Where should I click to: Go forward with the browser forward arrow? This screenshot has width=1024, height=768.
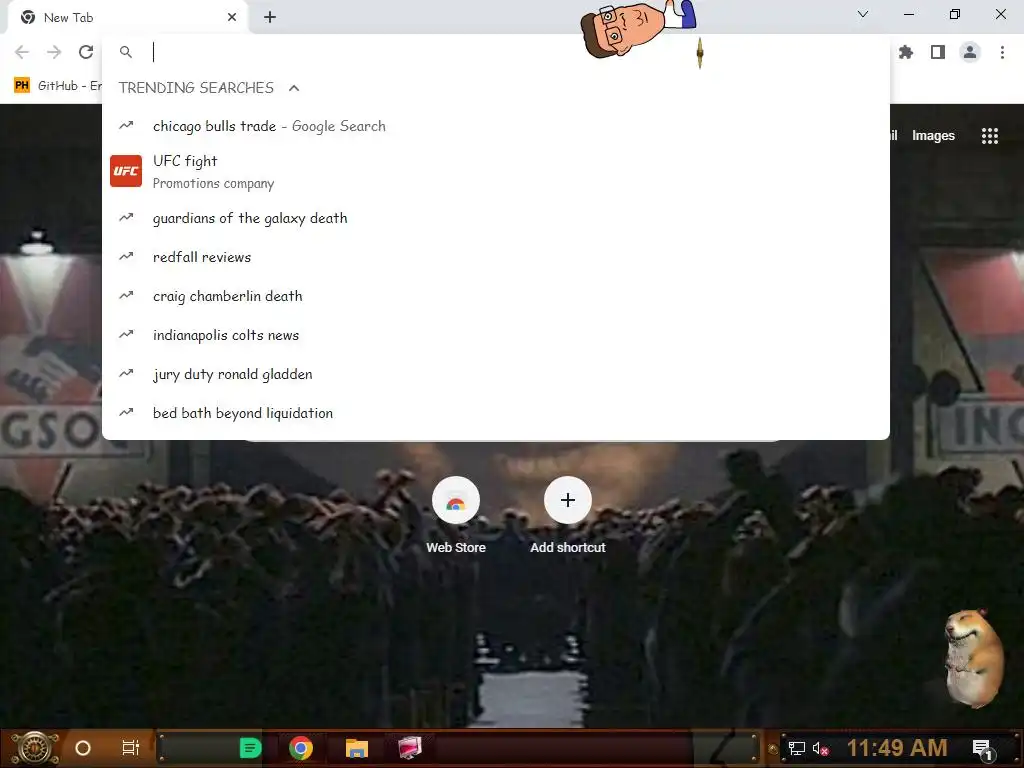54,52
